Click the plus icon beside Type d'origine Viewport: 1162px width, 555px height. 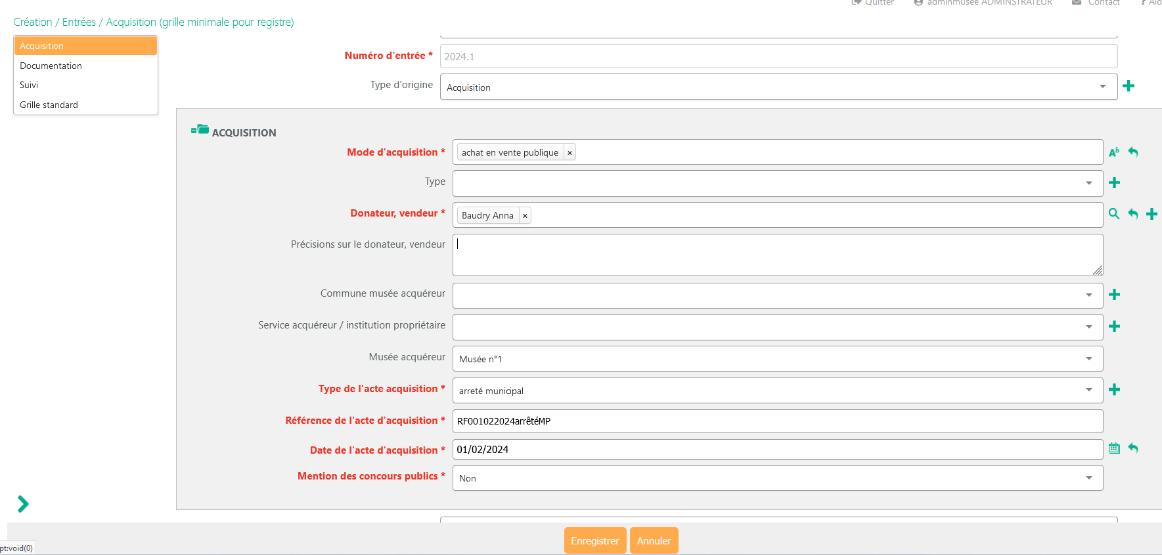(x=1128, y=87)
